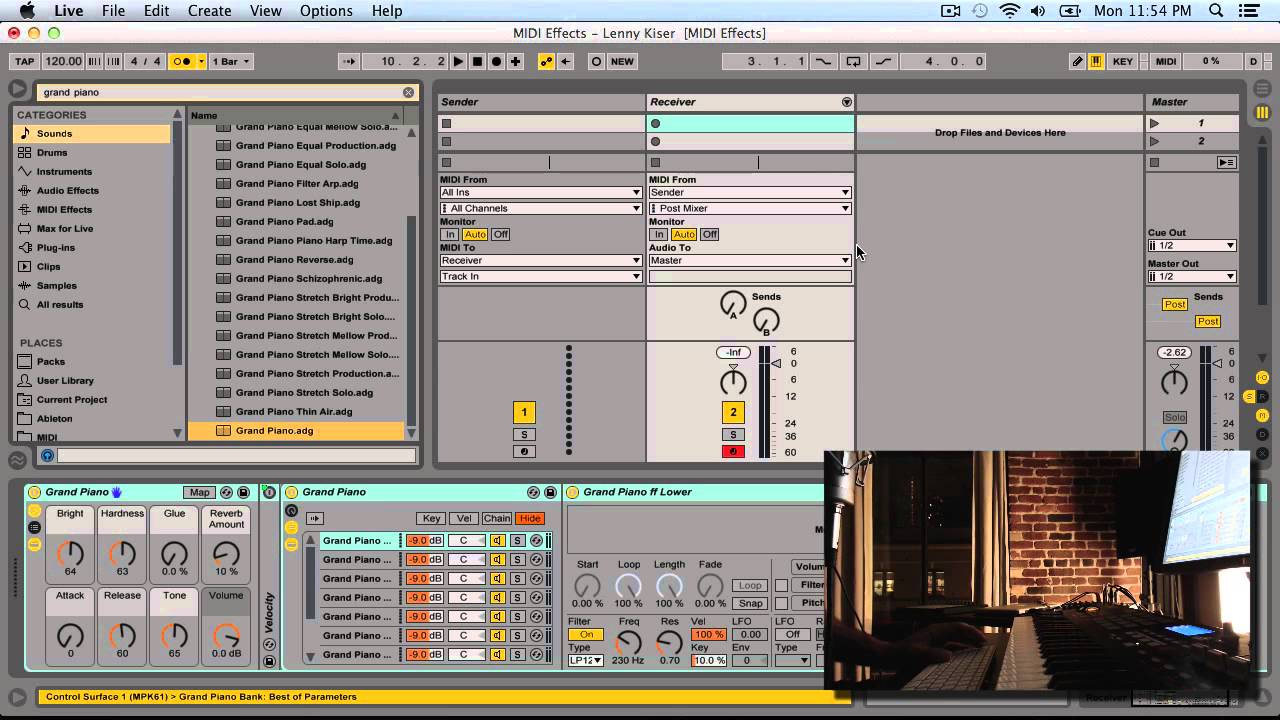
Task: Click the NEW button in transport
Action: coord(622,61)
